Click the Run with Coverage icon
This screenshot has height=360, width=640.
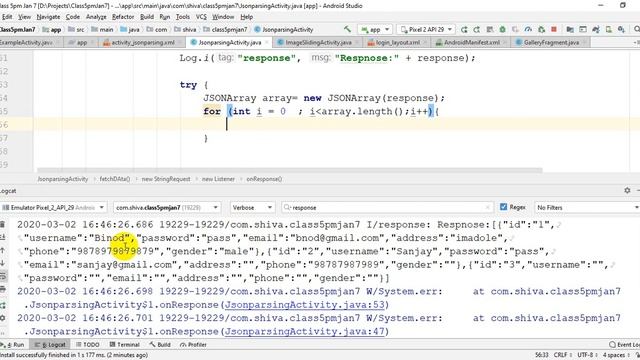point(515,29)
